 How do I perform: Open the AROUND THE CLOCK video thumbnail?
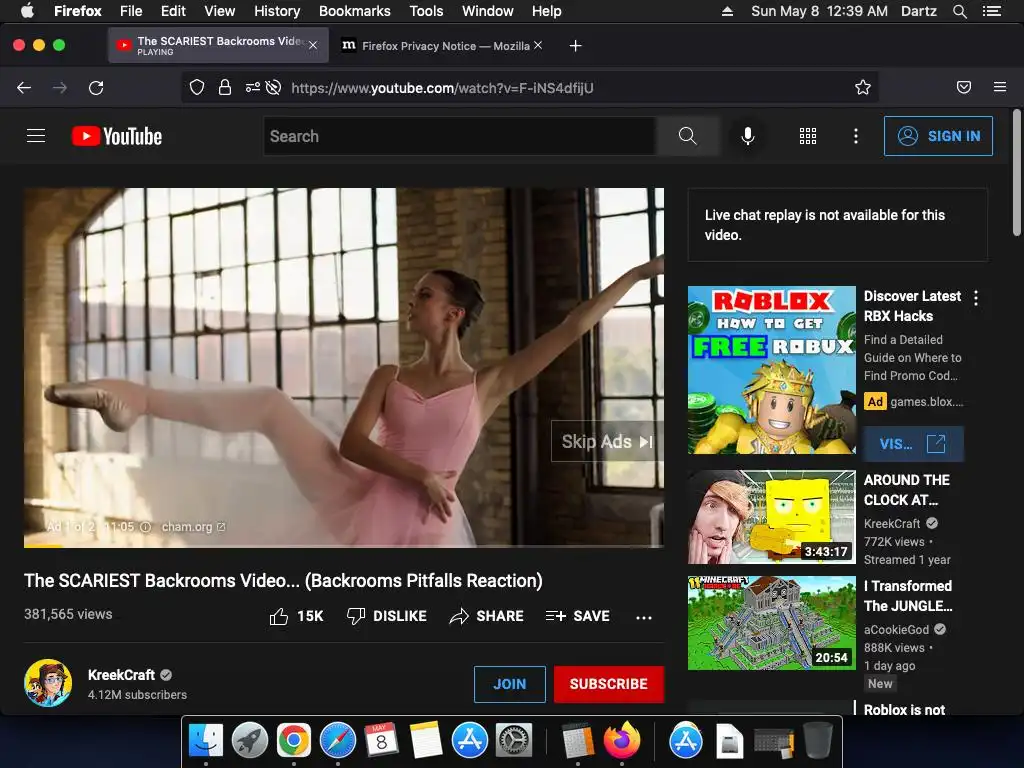771,517
